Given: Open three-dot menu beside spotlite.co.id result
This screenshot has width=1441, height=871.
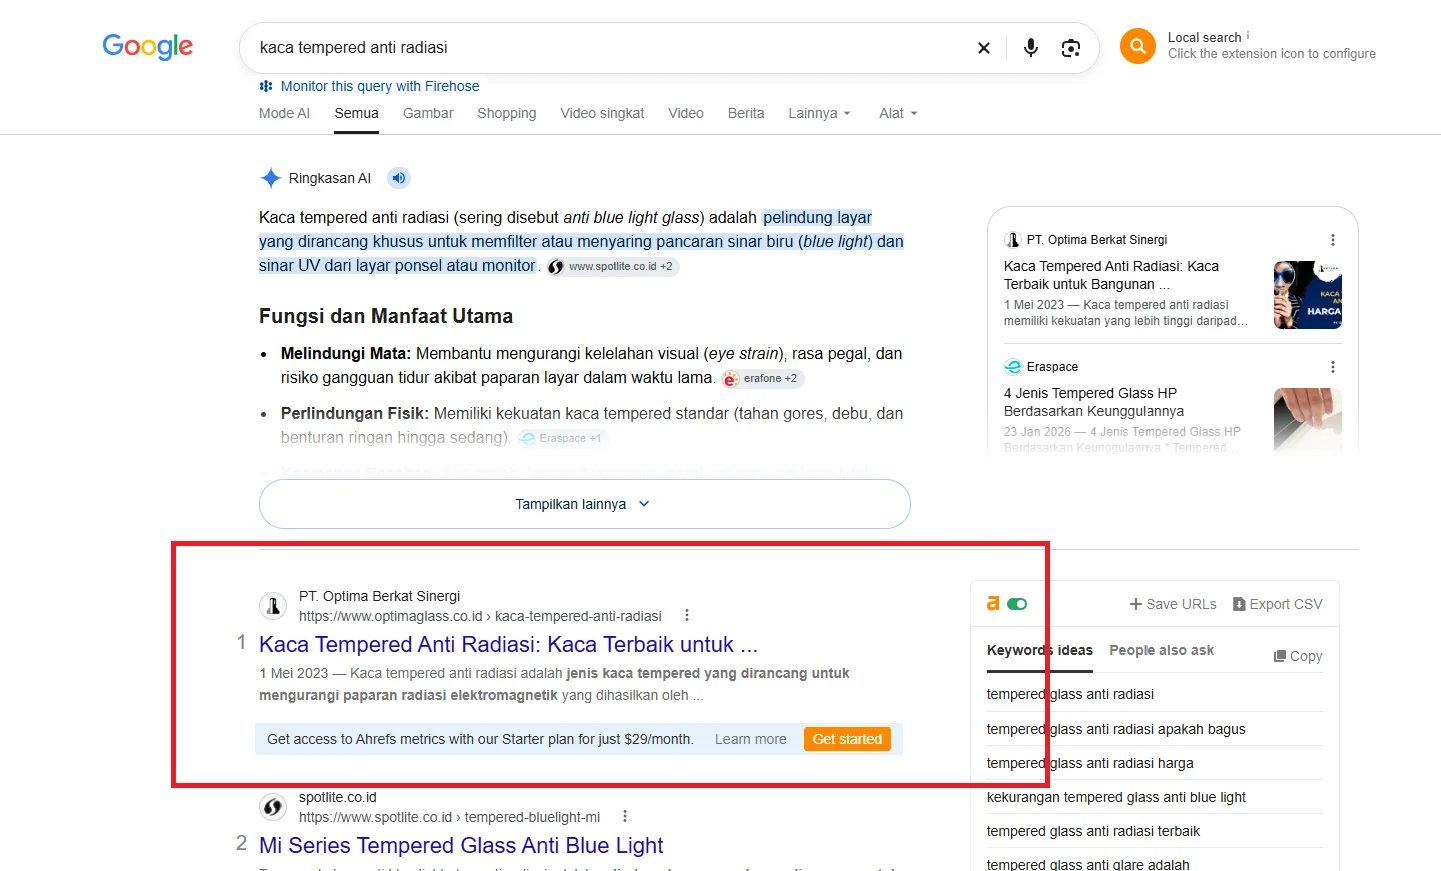Looking at the screenshot, I should 625,817.
